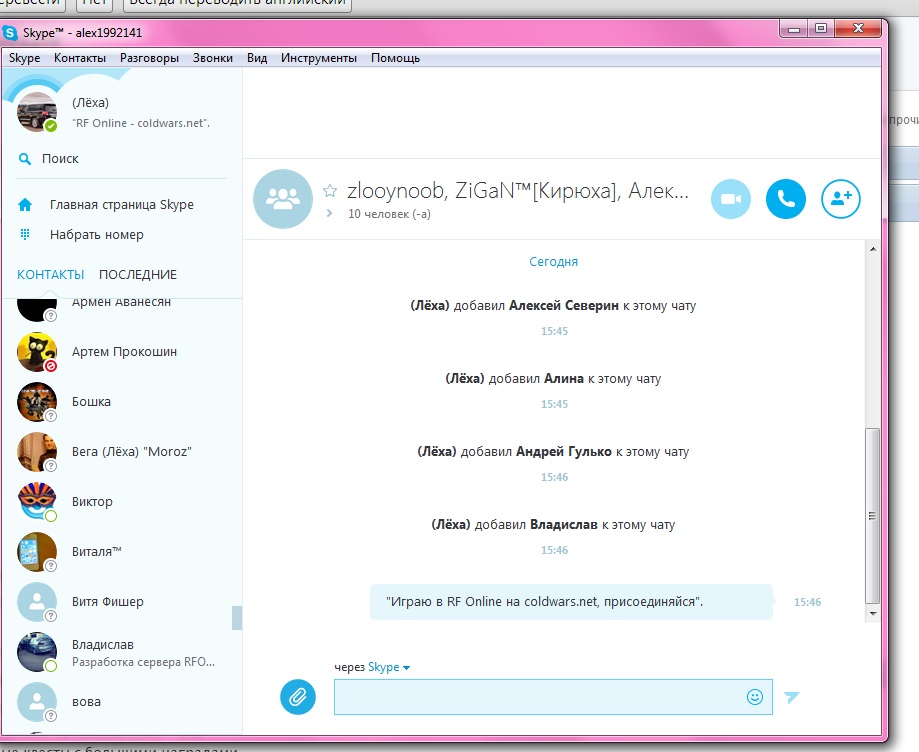Click the "Играю в RF Online" message bubble
Image resolution: width=919 pixels, height=752 pixels.
pos(571,601)
